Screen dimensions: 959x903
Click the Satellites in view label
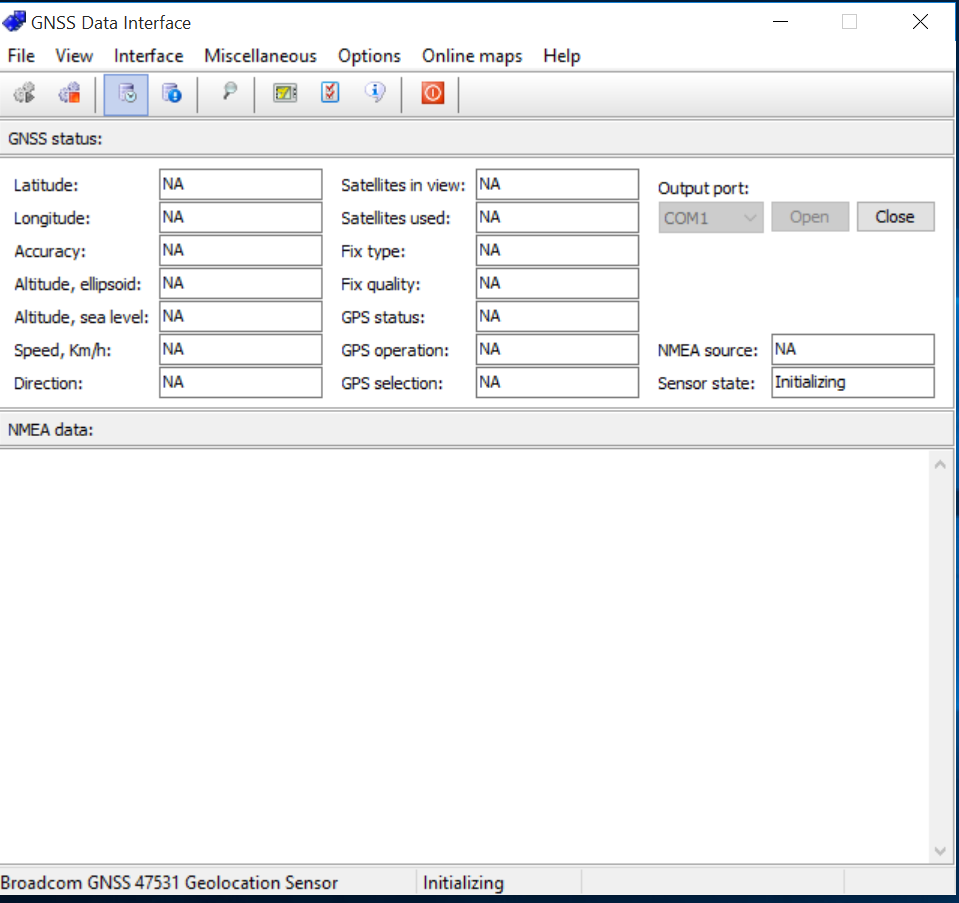(403, 185)
